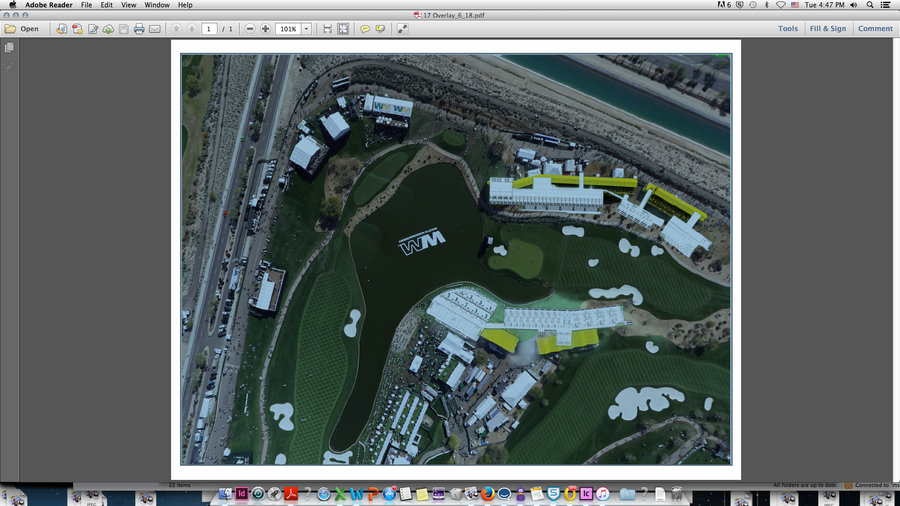
Task: Zoom out with the minus icon
Action: 250,29
